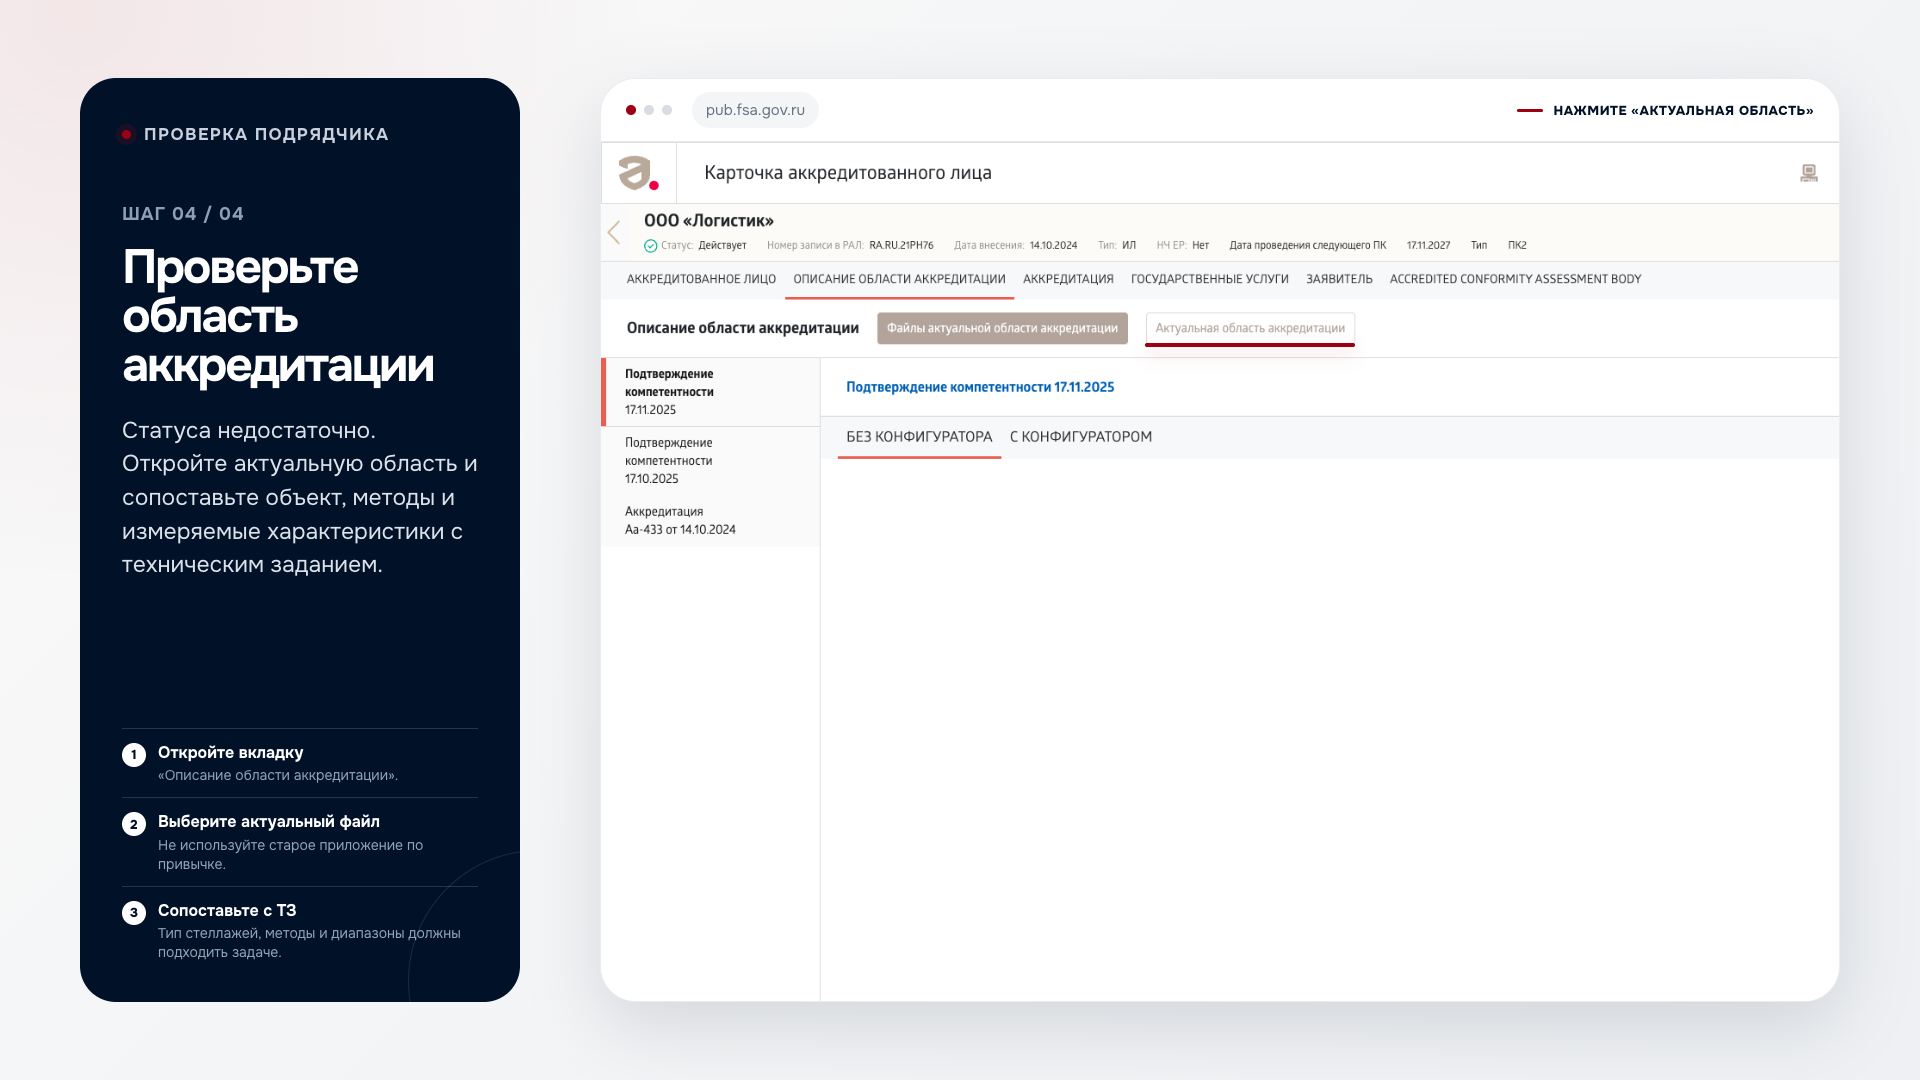Click the НЧ ЕР value Нет
This screenshot has width=1920, height=1080.
(1200, 246)
